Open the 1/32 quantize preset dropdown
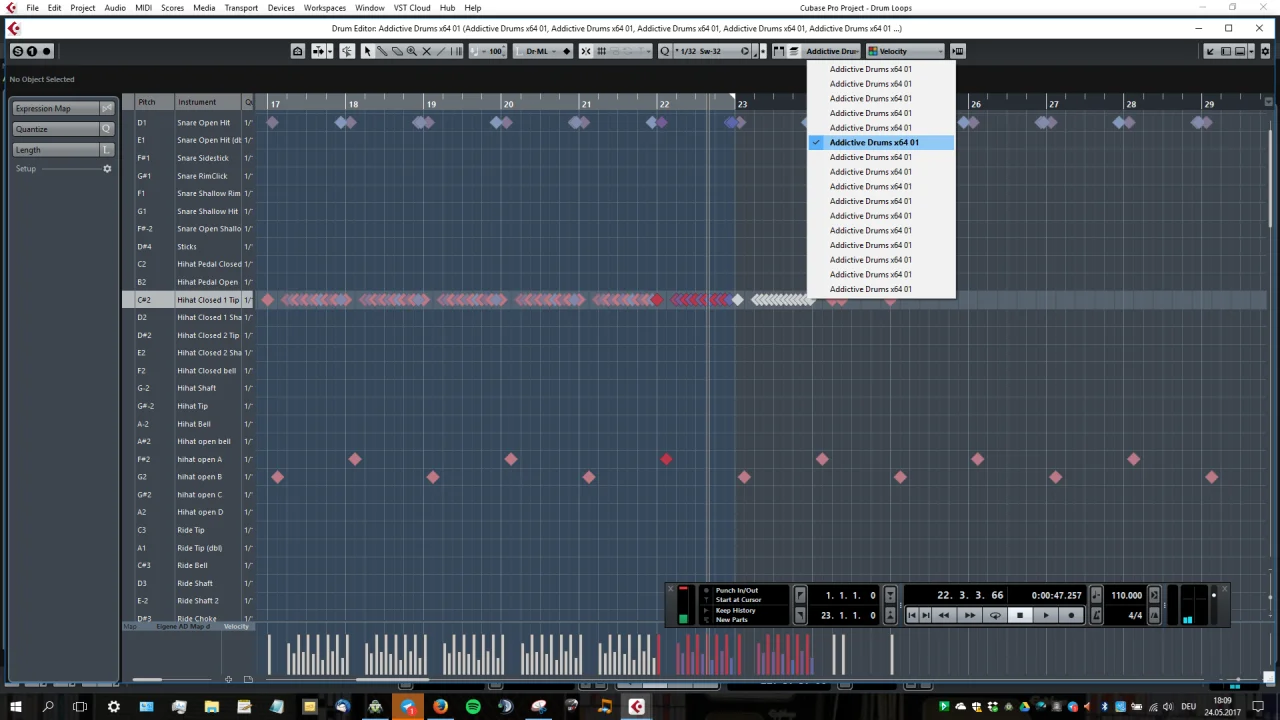The image size is (1280, 720). [x=710, y=51]
